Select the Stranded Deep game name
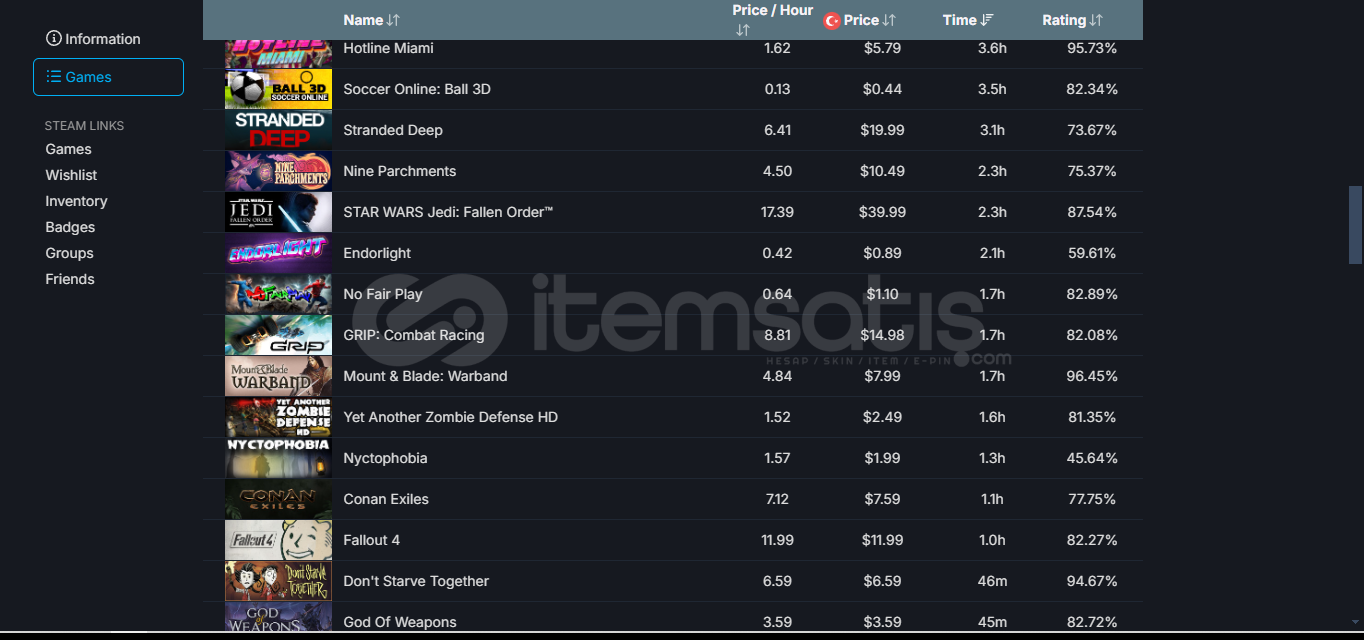 click(x=393, y=130)
